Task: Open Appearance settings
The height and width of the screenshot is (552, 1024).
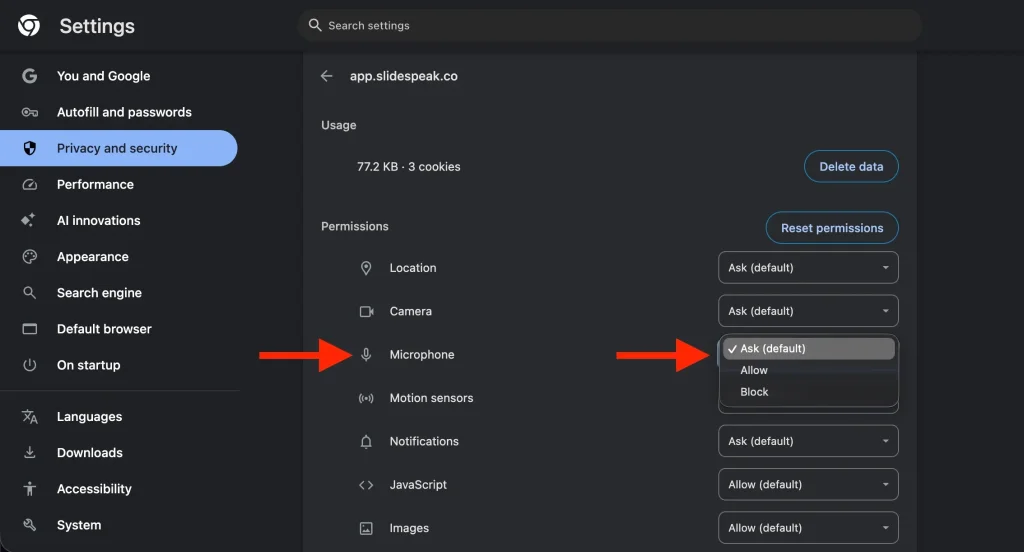Action: (118, 257)
